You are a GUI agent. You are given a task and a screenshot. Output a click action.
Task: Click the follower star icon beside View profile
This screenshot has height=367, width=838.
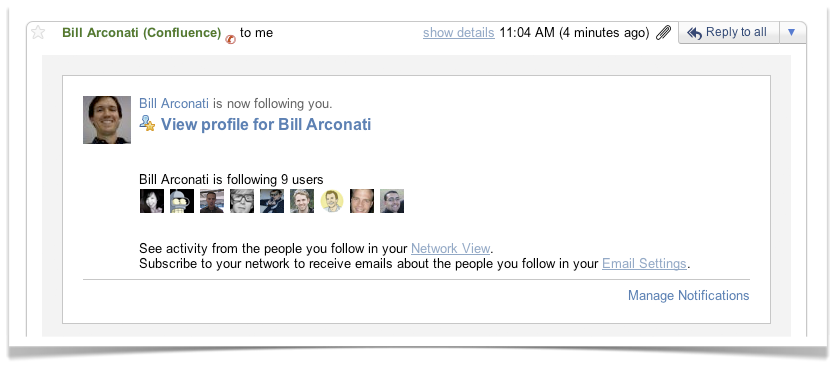click(x=147, y=123)
